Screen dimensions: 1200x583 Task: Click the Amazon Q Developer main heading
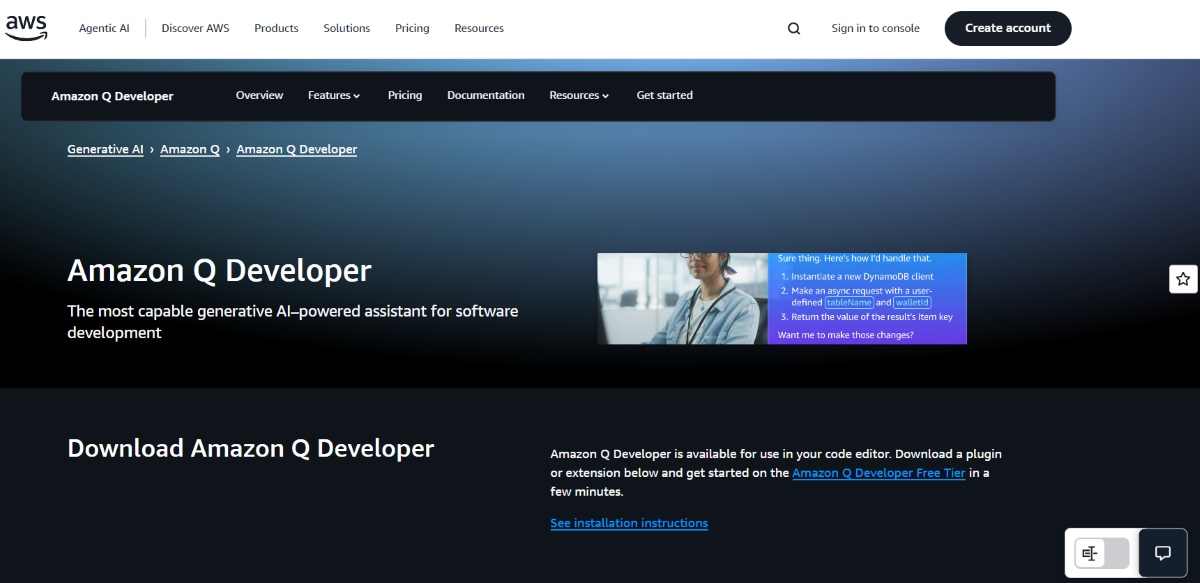tap(219, 270)
